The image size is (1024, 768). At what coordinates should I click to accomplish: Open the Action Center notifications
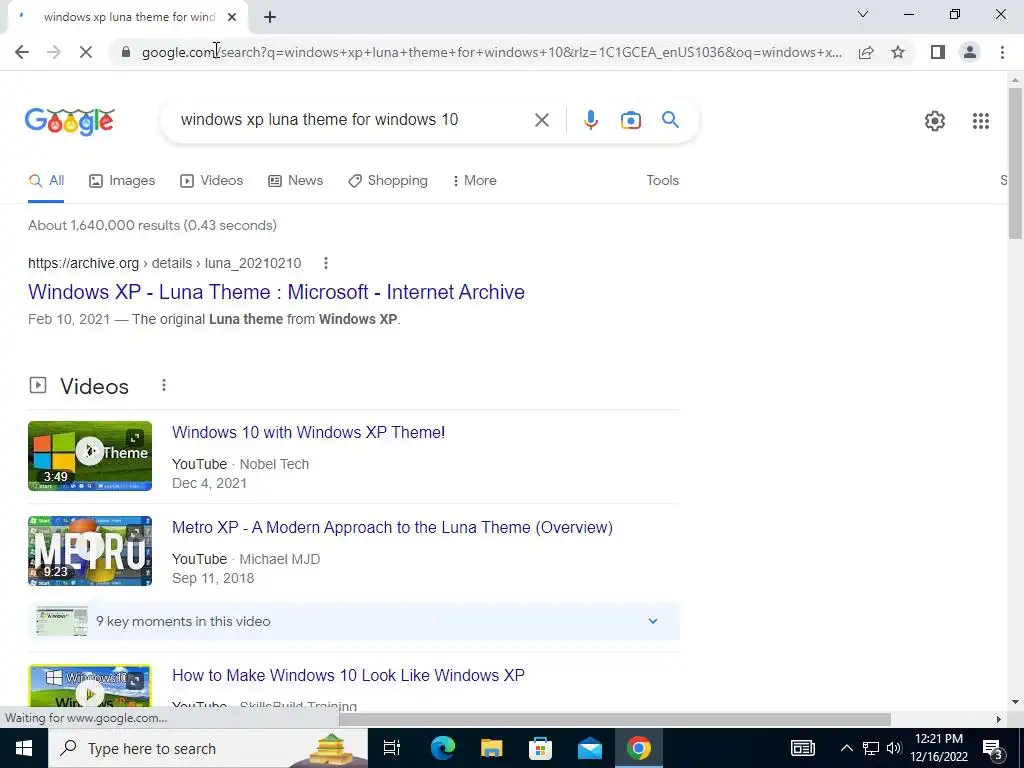(x=994, y=748)
